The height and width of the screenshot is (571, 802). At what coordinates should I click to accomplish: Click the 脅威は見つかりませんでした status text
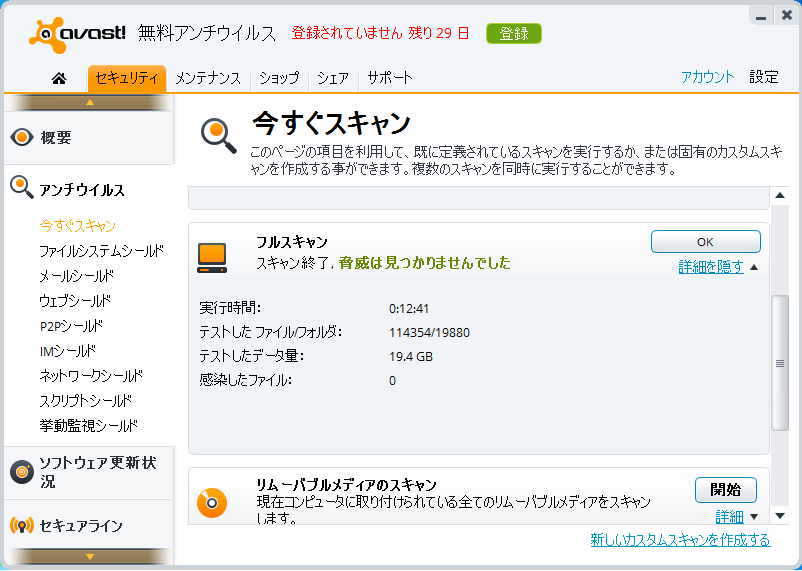pyautogui.click(x=425, y=263)
